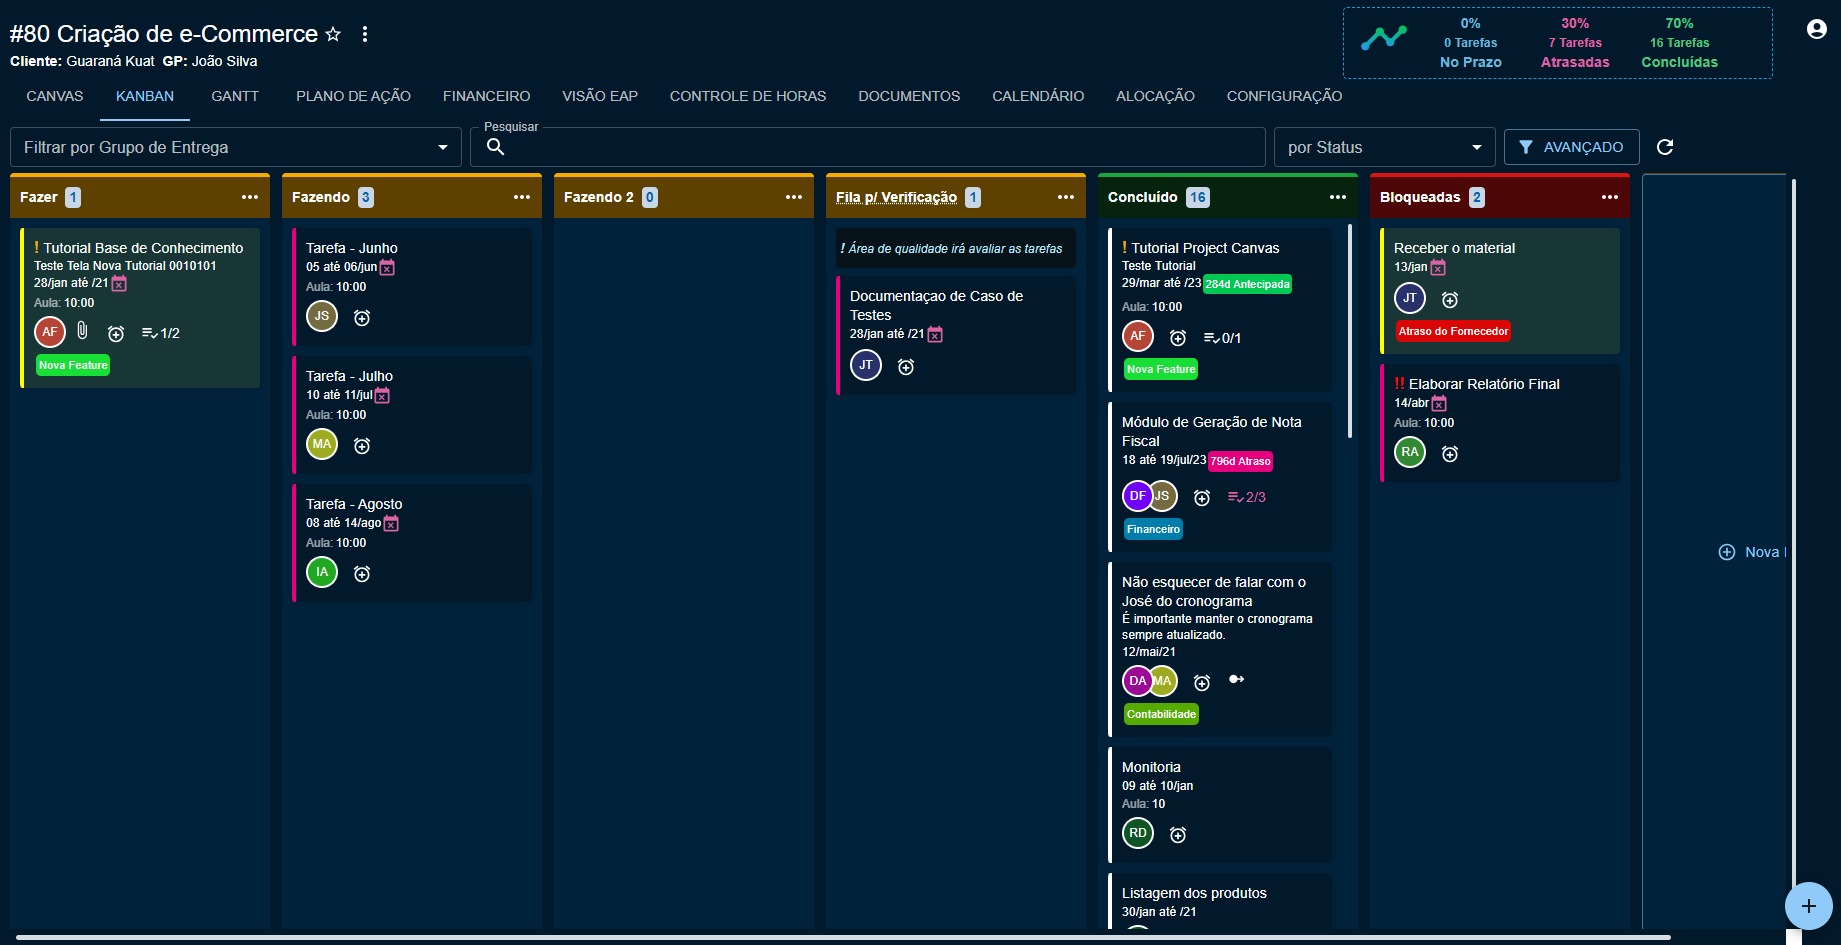Click the alarm icon on Elaborar Relatório Final card

1450,454
